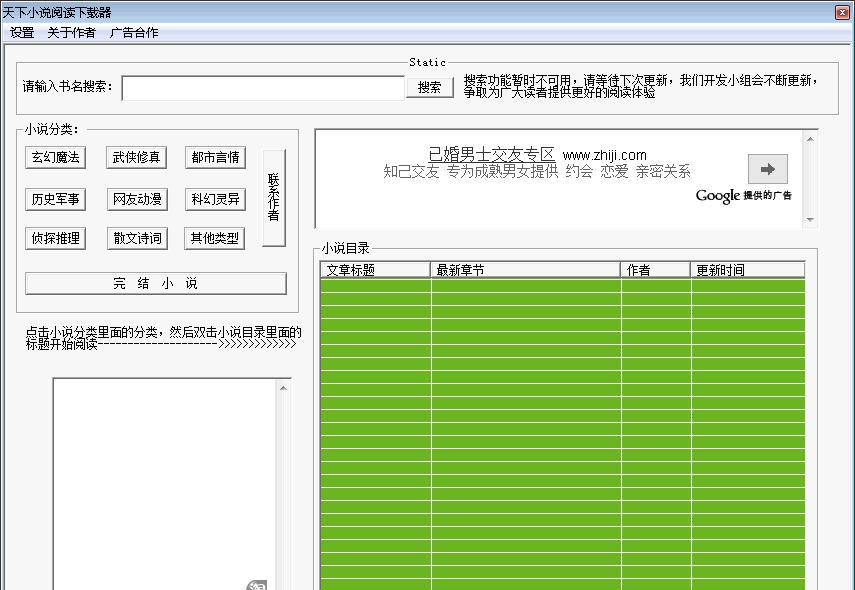855x590 pixels.
Task: Click the 知己交友 ad description text
Action: (x=537, y=172)
